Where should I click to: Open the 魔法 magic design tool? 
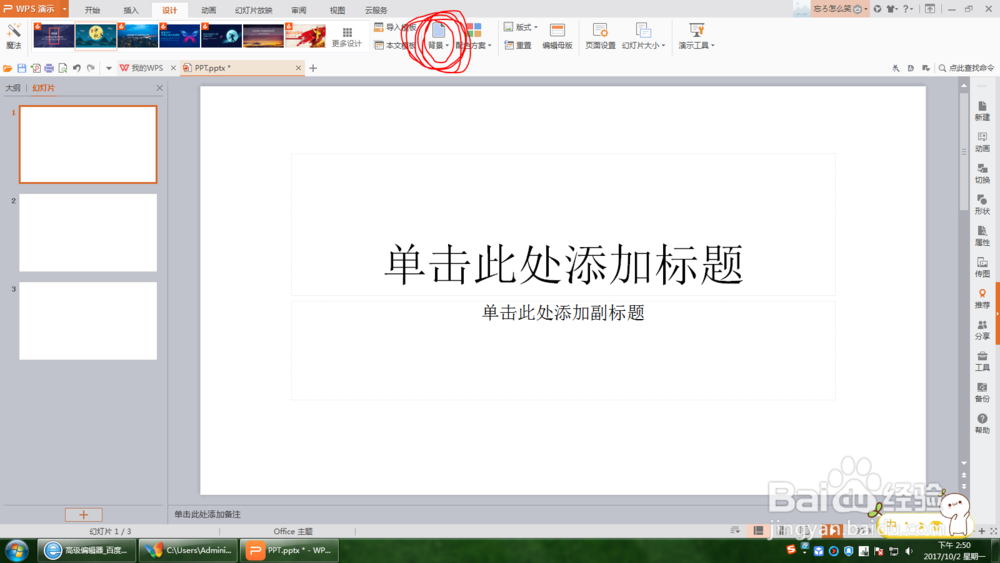pyautogui.click(x=13, y=36)
